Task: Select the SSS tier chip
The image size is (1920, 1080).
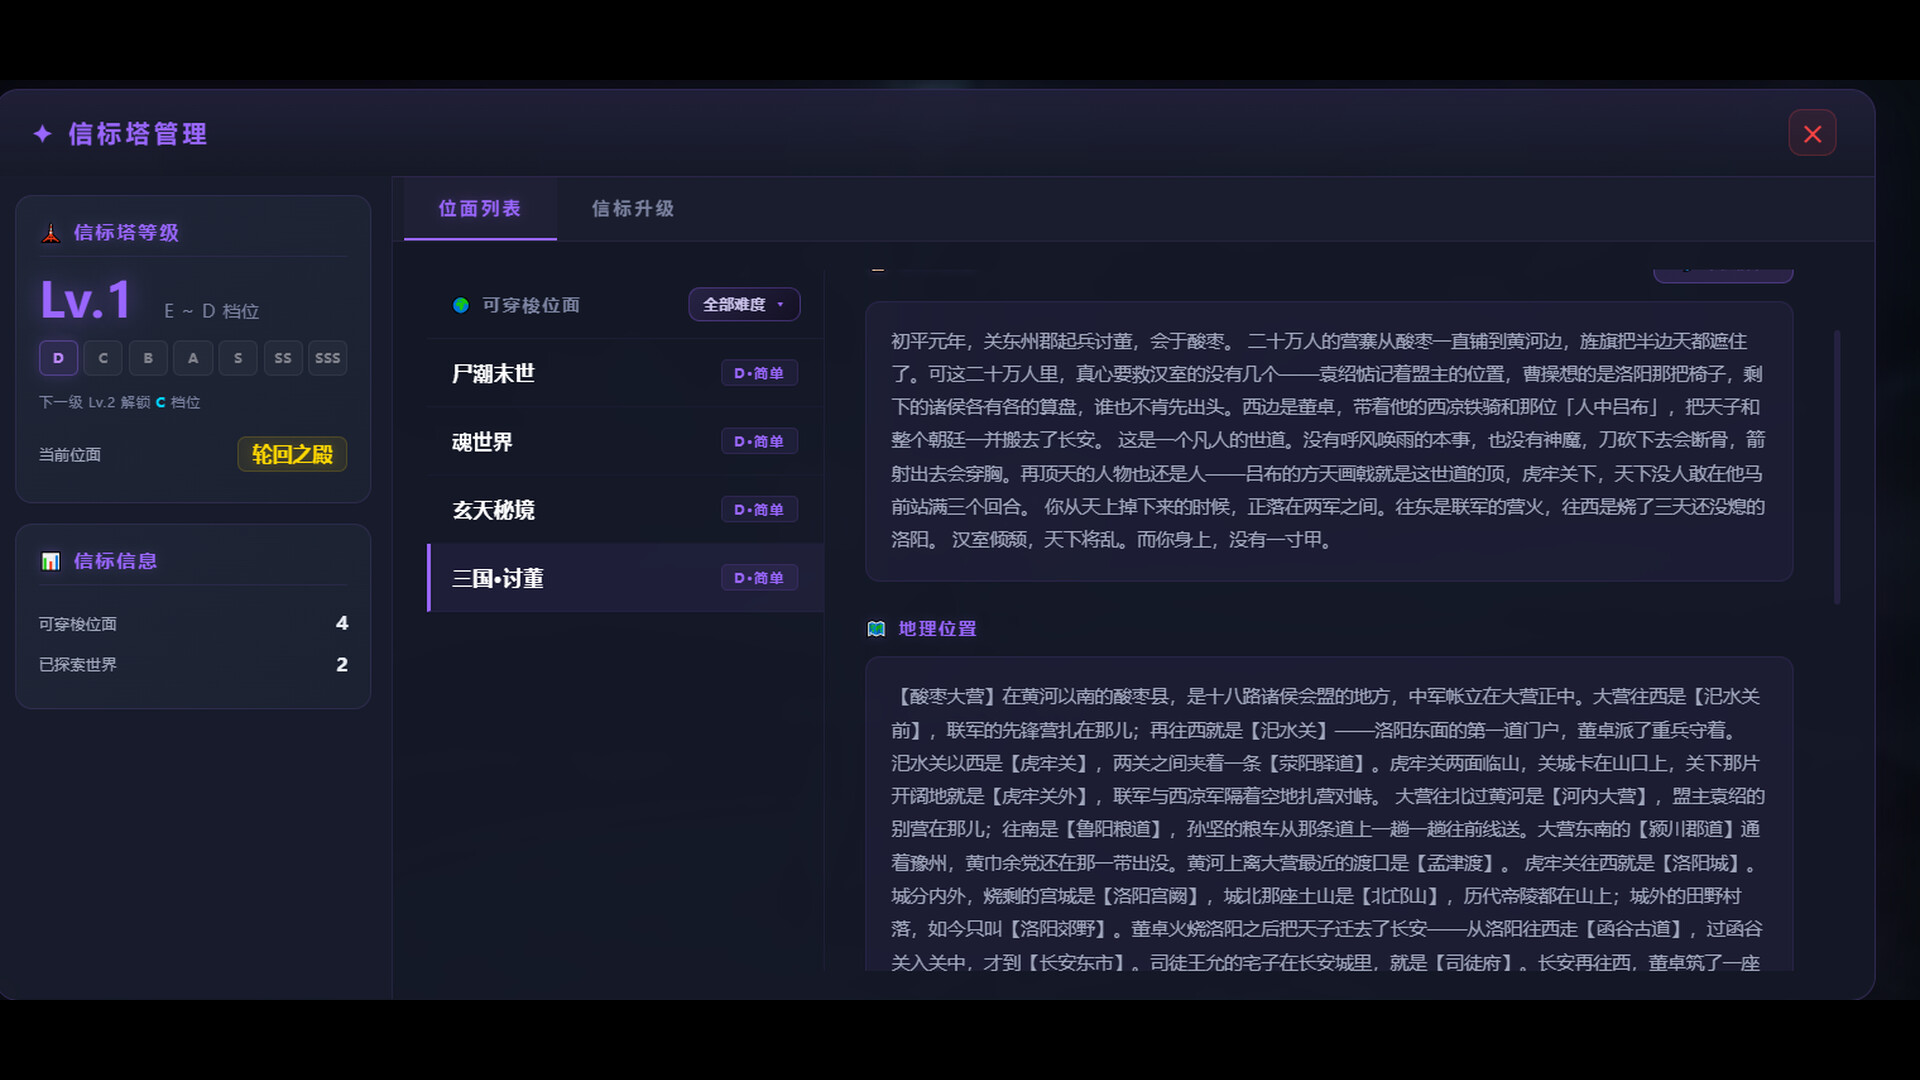Action: click(x=328, y=358)
